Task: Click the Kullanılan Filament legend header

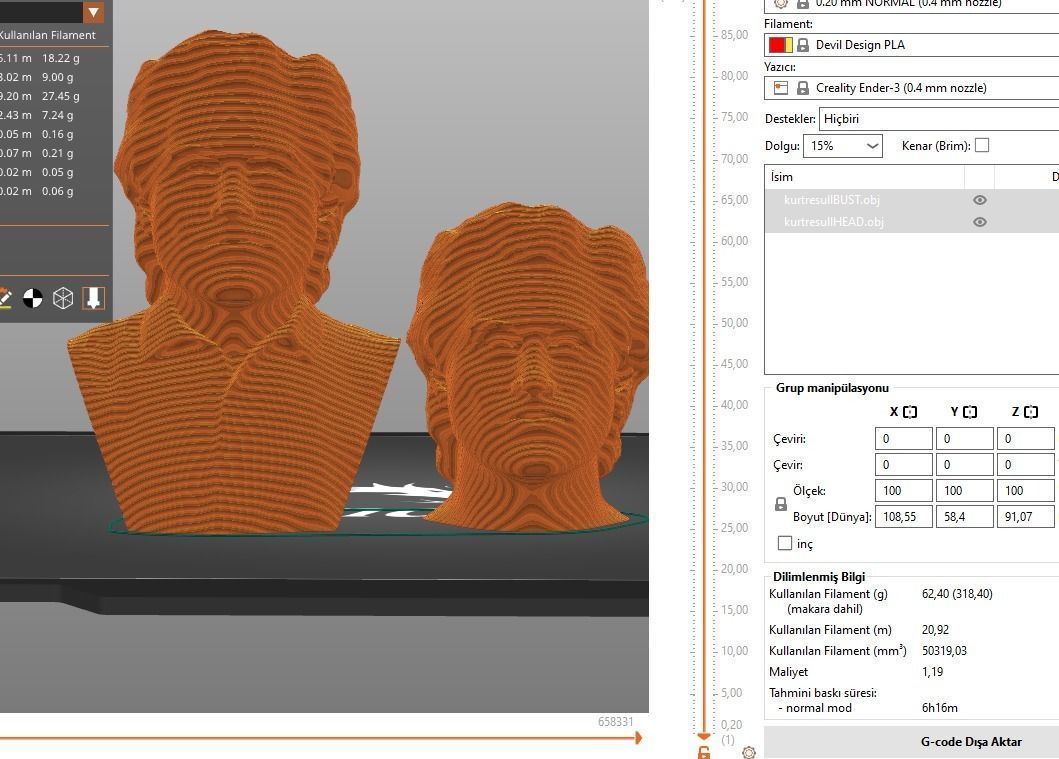Action: point(47,35)
